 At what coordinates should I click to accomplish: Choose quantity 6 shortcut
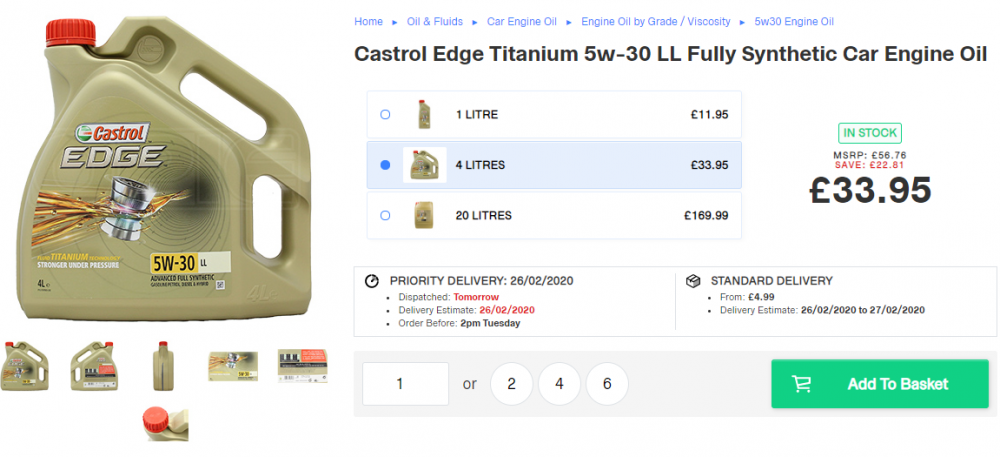(607, 384)
